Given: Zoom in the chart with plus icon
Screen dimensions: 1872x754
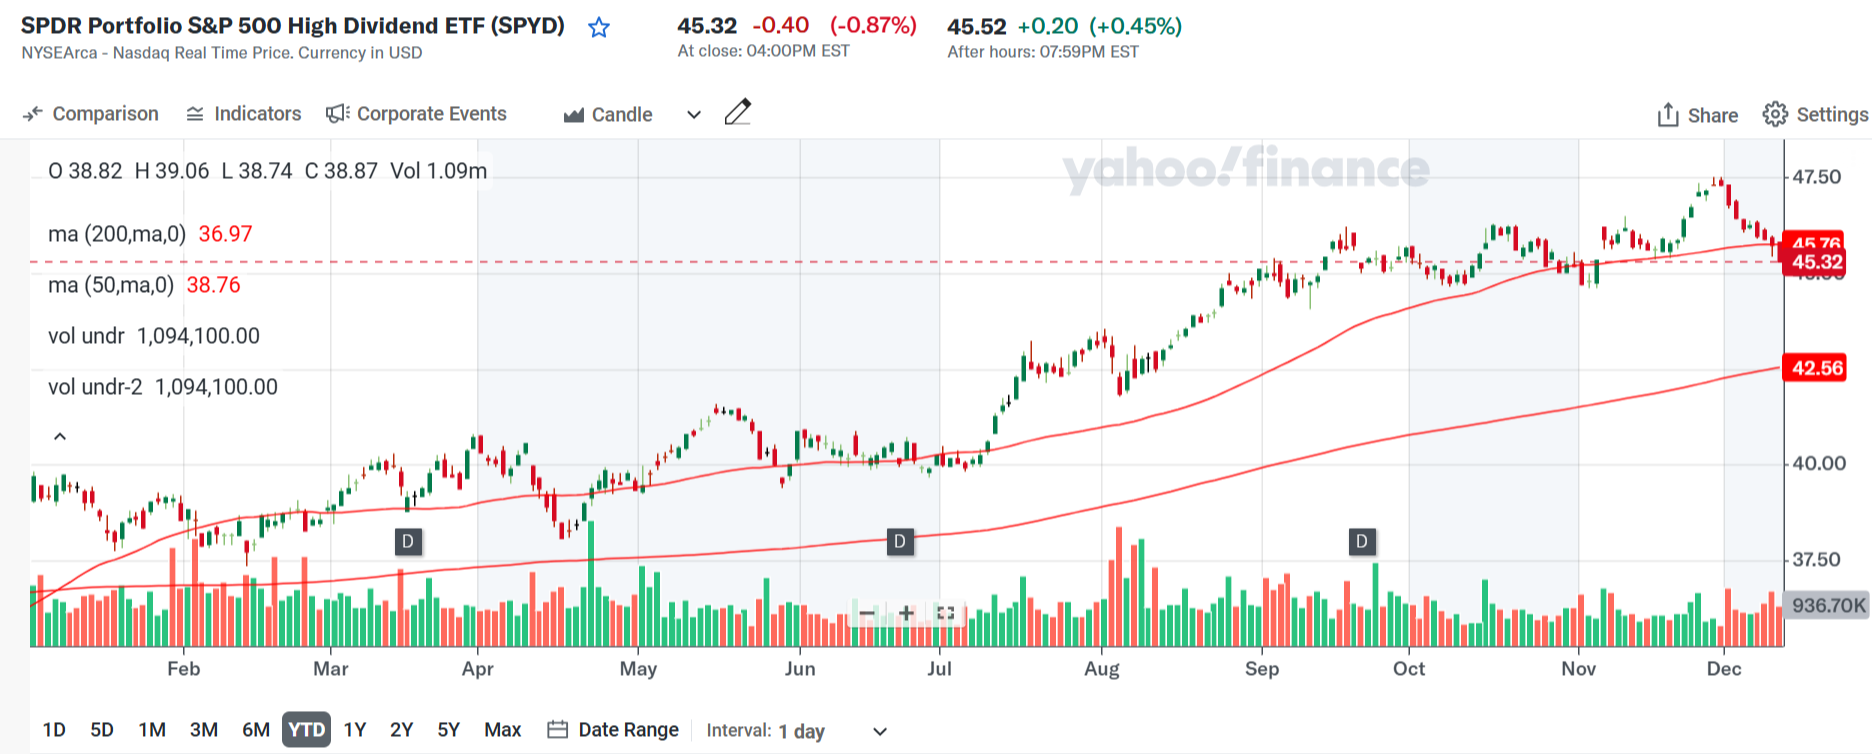Looking at the screenshot, I should click(x=905, y=613).
